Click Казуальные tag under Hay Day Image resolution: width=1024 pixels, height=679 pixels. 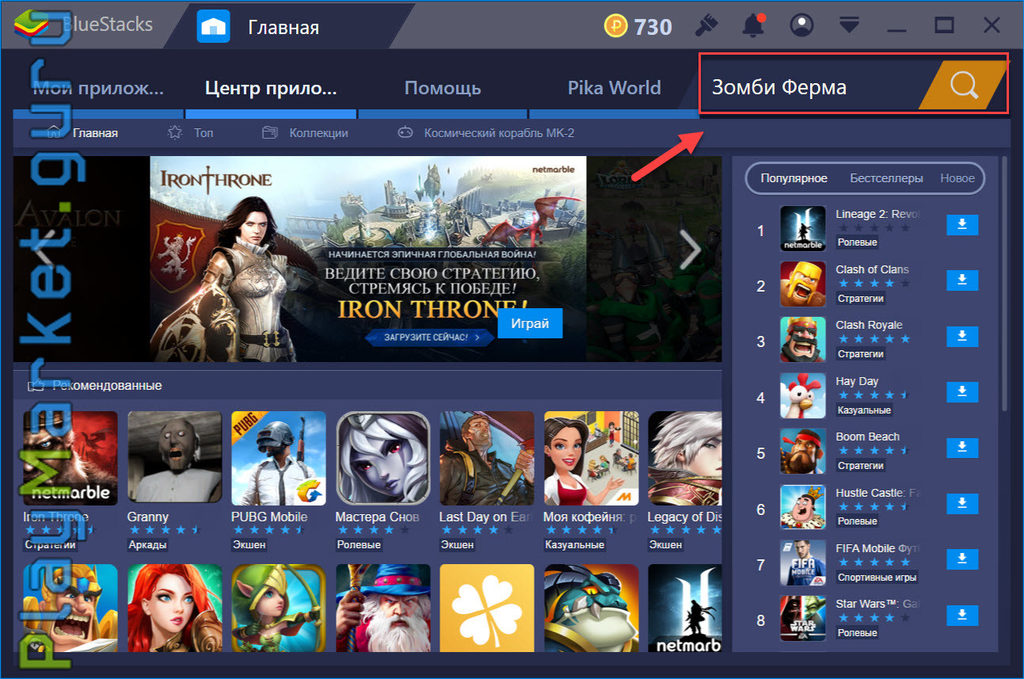click(863, 410)
